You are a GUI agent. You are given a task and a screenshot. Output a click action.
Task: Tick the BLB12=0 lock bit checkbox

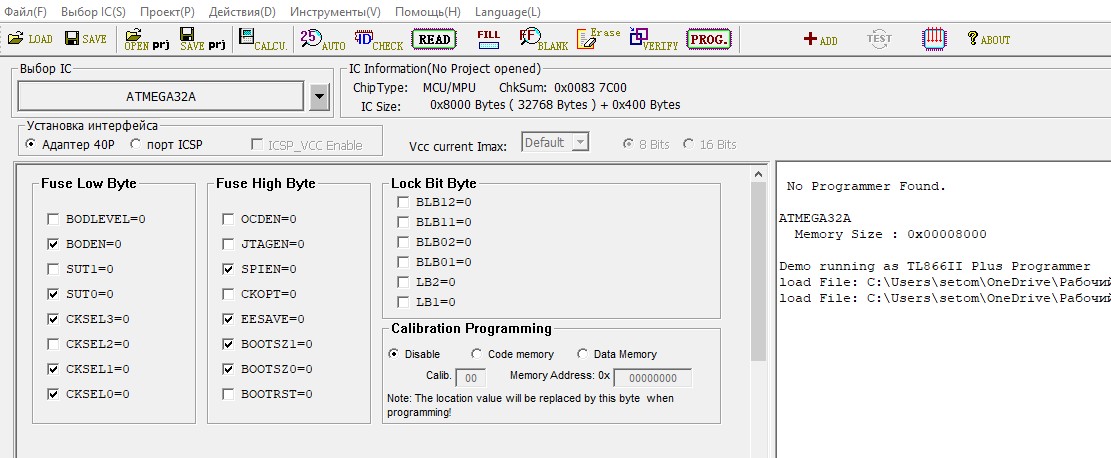[x=403, y=202]
